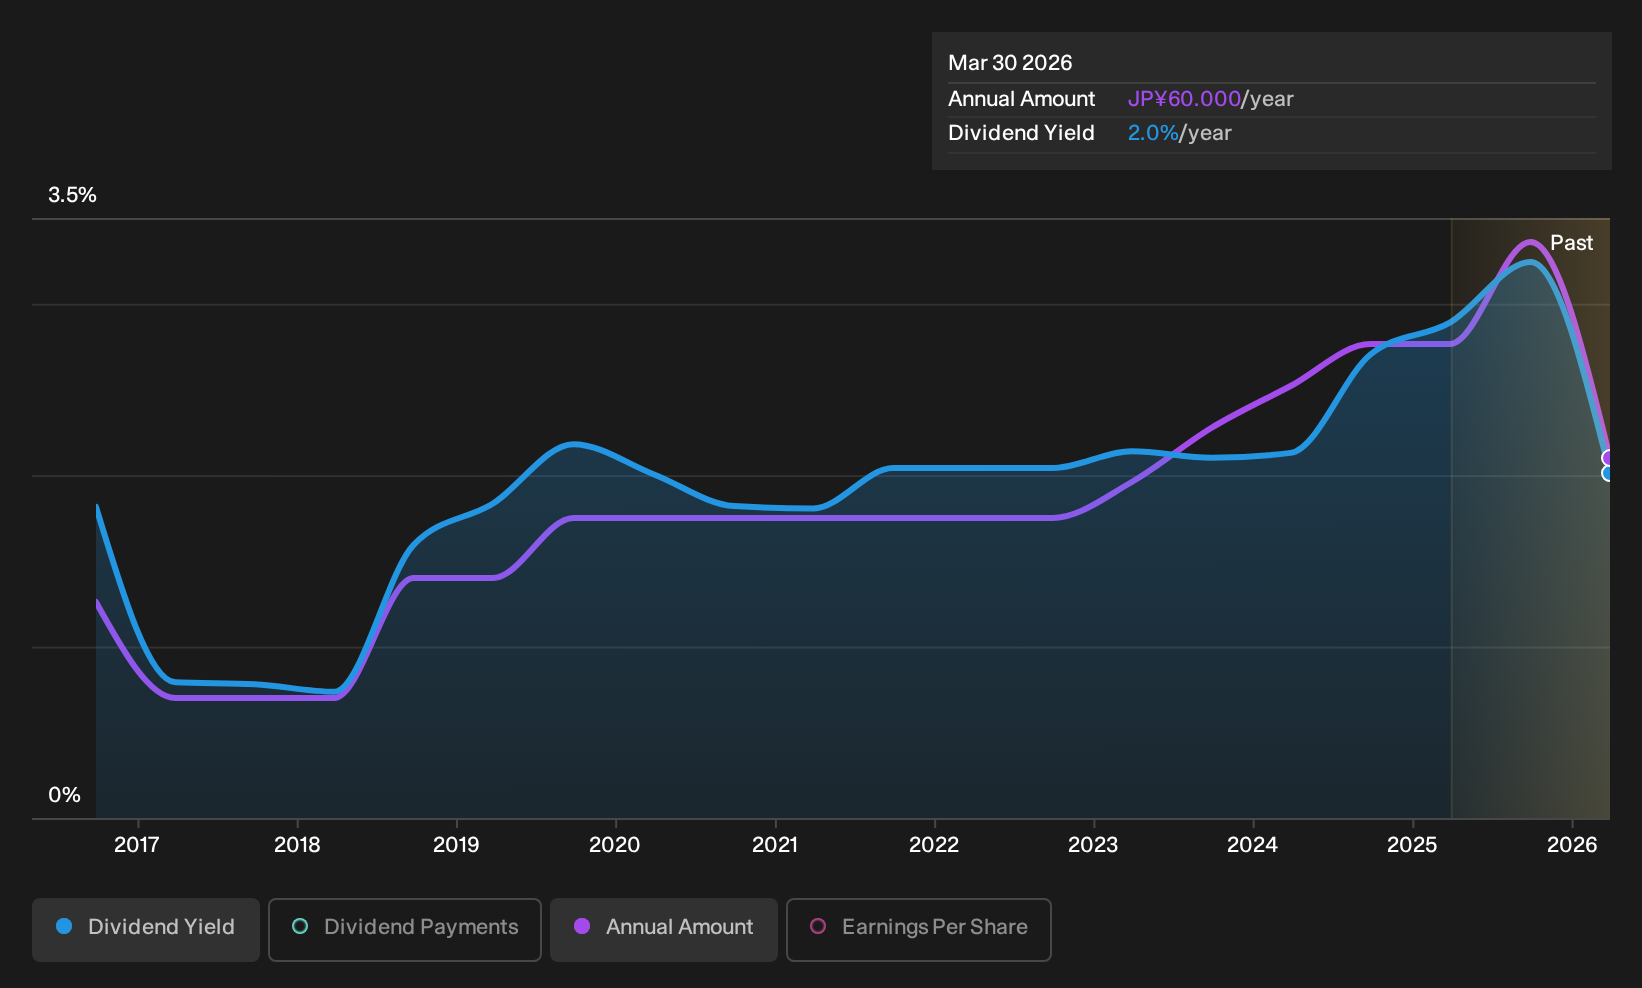Click the 2025 x-axis label
1642x988 pixels.
[x=1412, y=845]
